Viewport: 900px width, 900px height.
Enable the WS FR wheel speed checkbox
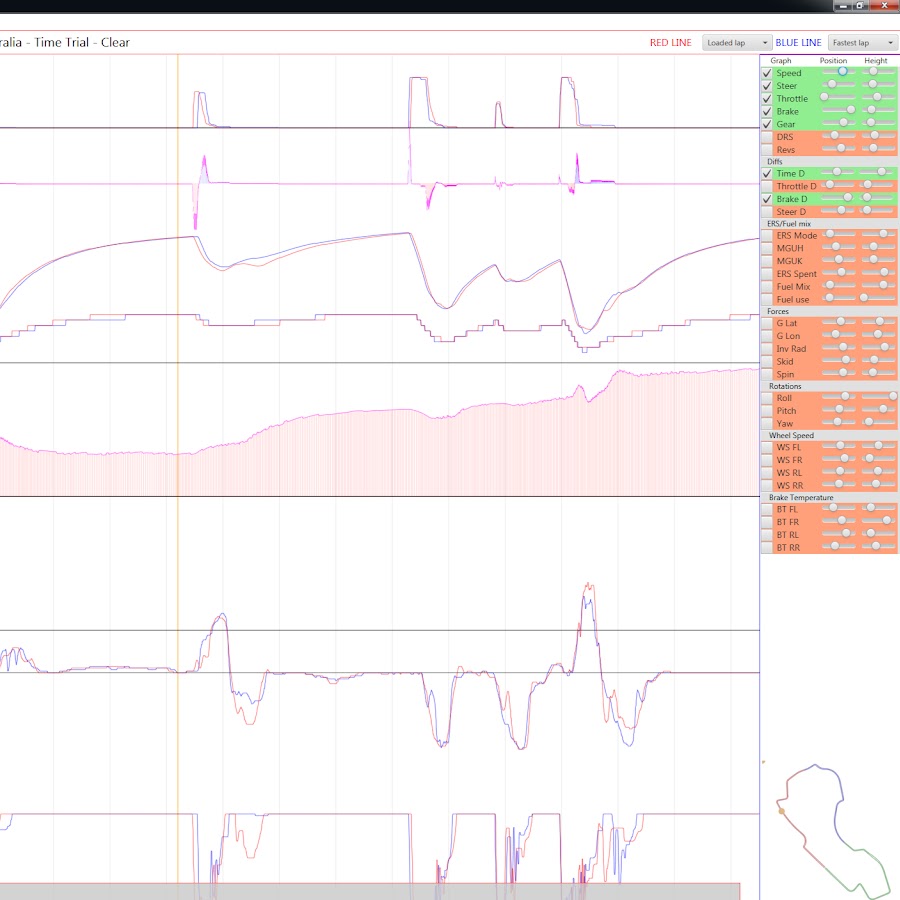pyautogui.click(x=767, y=460)
